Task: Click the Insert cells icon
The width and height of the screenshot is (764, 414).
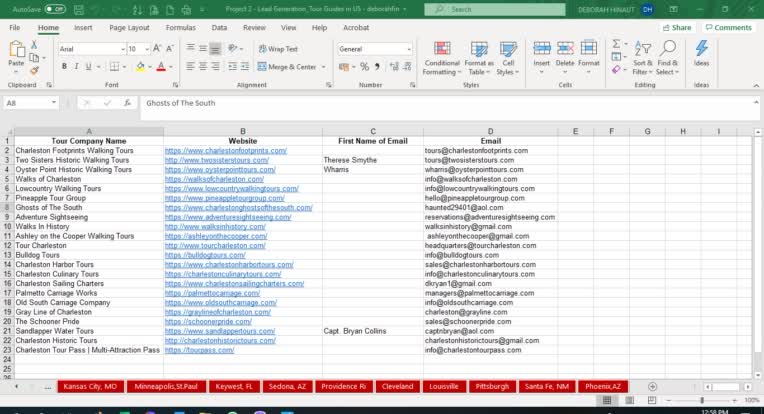Action: pyautogui.click(x=541, y=48)
